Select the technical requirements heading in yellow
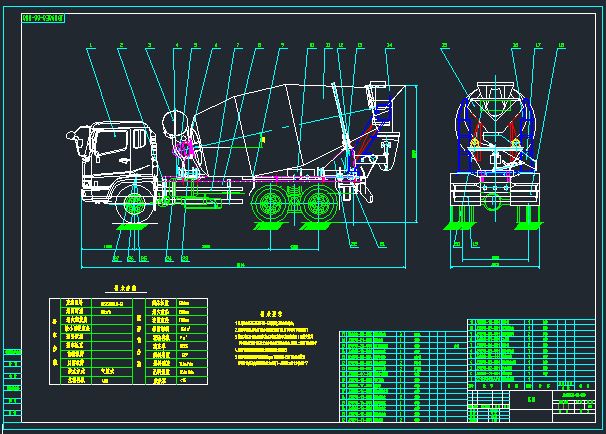This screenshot has width=606, height=434. (271, 314)
